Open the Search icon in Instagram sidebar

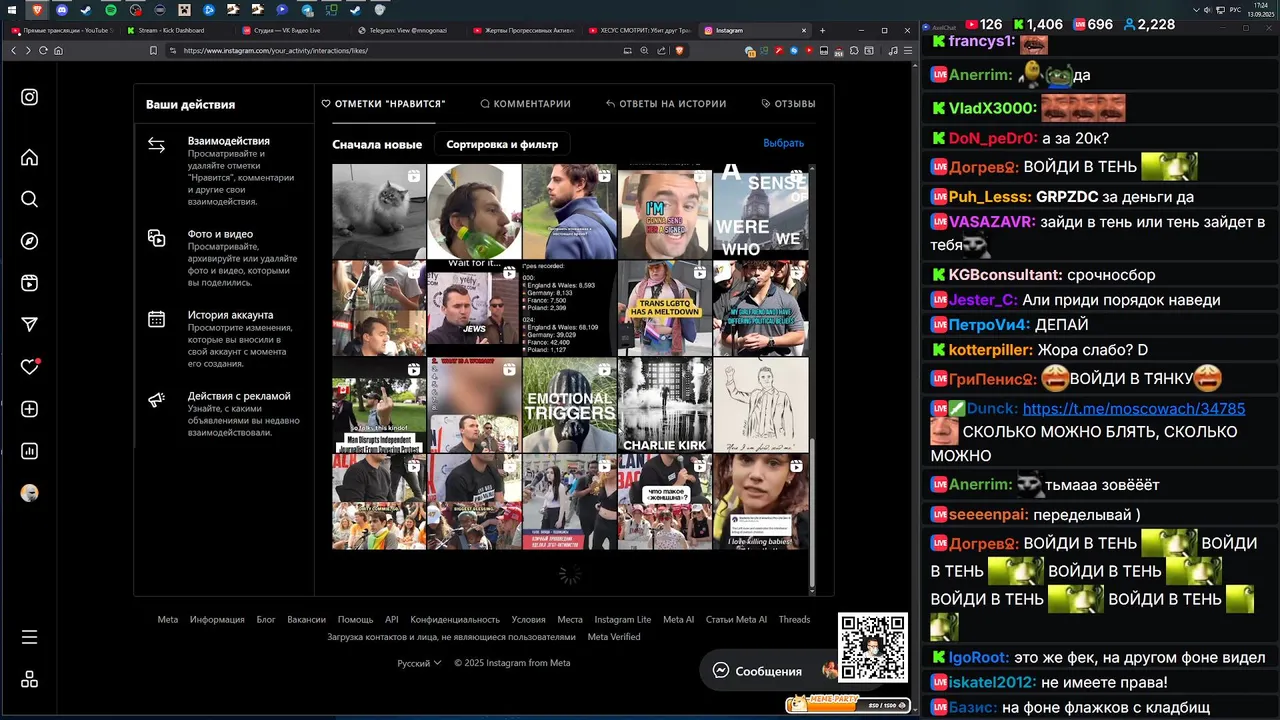(30, 199)
